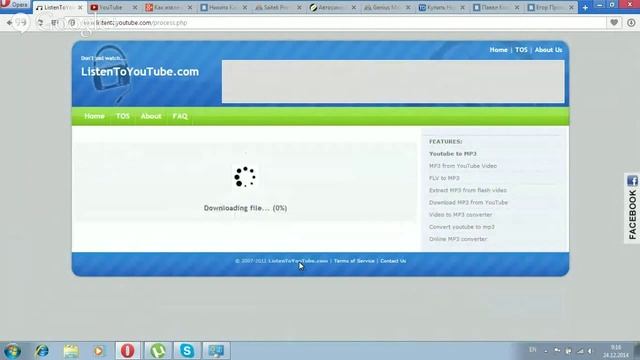Open the monitor-icon app in taskbar

coord(216,351)
